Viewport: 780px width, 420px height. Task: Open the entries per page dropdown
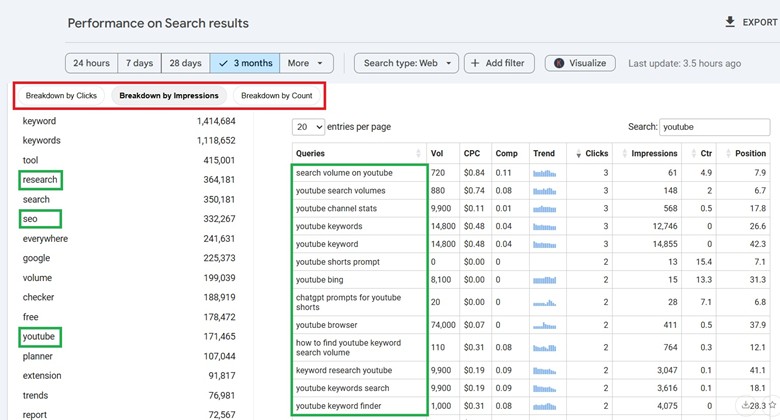pos(309,127)
